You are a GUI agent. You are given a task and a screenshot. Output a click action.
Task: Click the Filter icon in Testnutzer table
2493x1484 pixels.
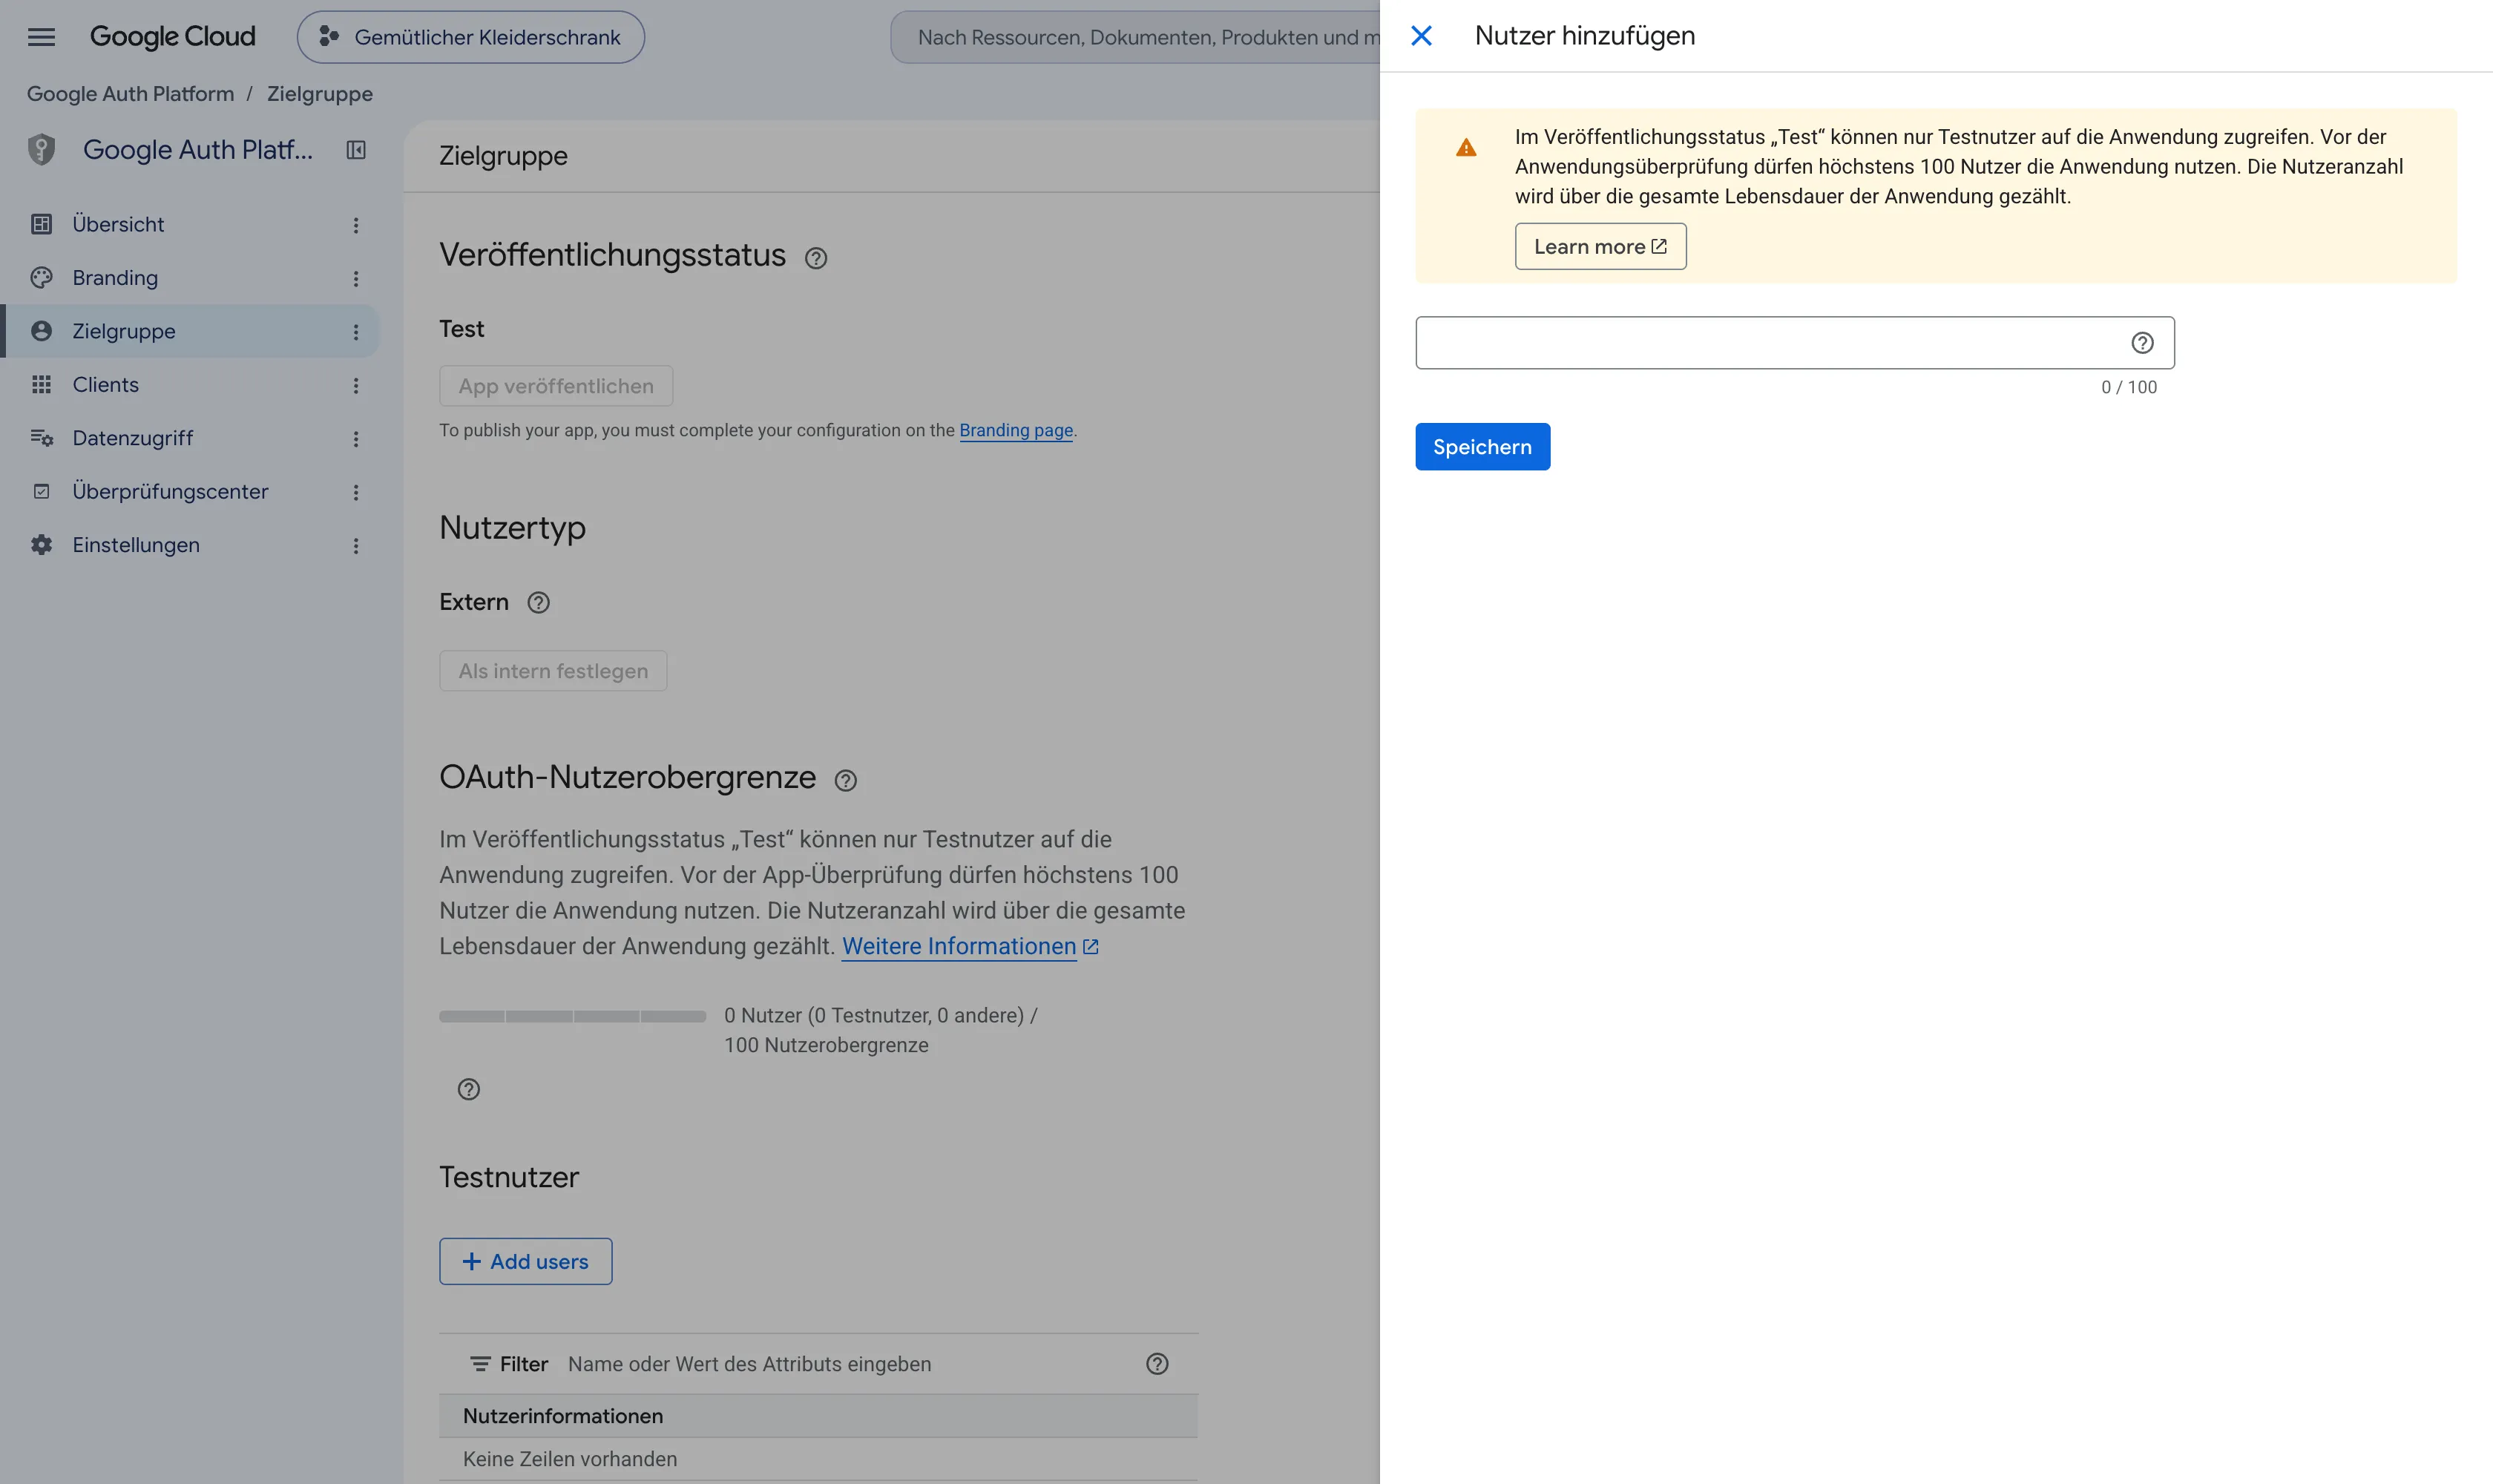pyautogui.click(x=481, y=1364)
